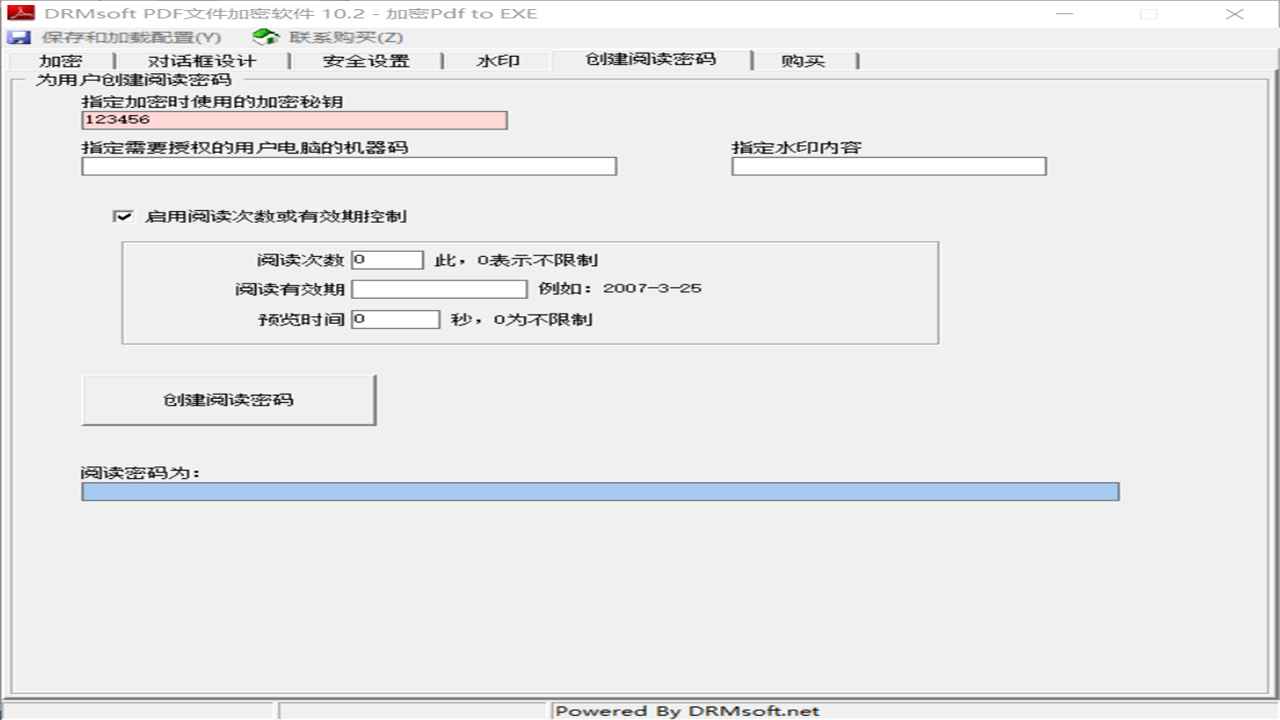The image size is (1280, 720).
Task: Switch to the 加密 tab
Action: (x=65, y=60)
